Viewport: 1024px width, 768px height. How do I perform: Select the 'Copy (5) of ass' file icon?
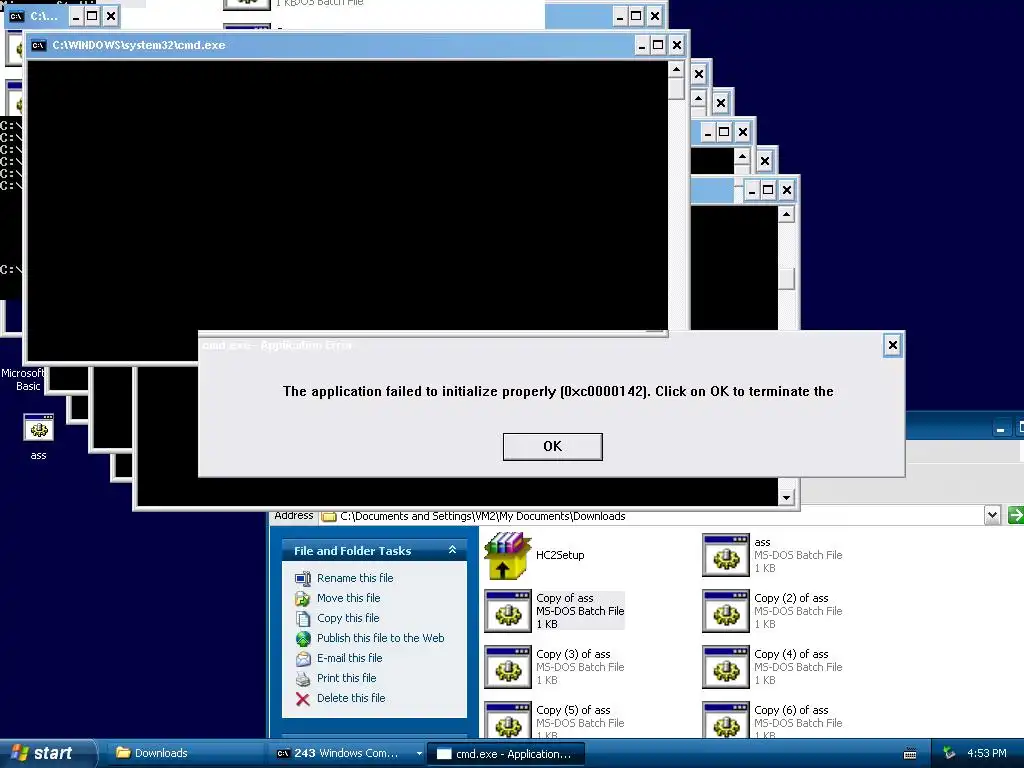tap(507, 720)
